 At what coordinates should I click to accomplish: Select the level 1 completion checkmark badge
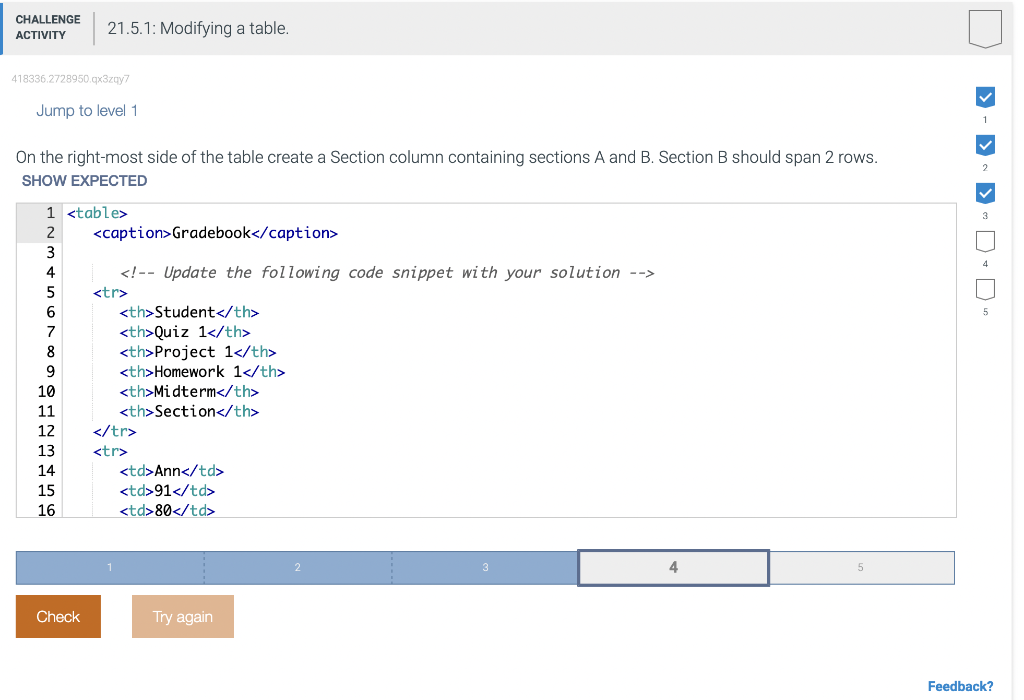click(985, 97)
